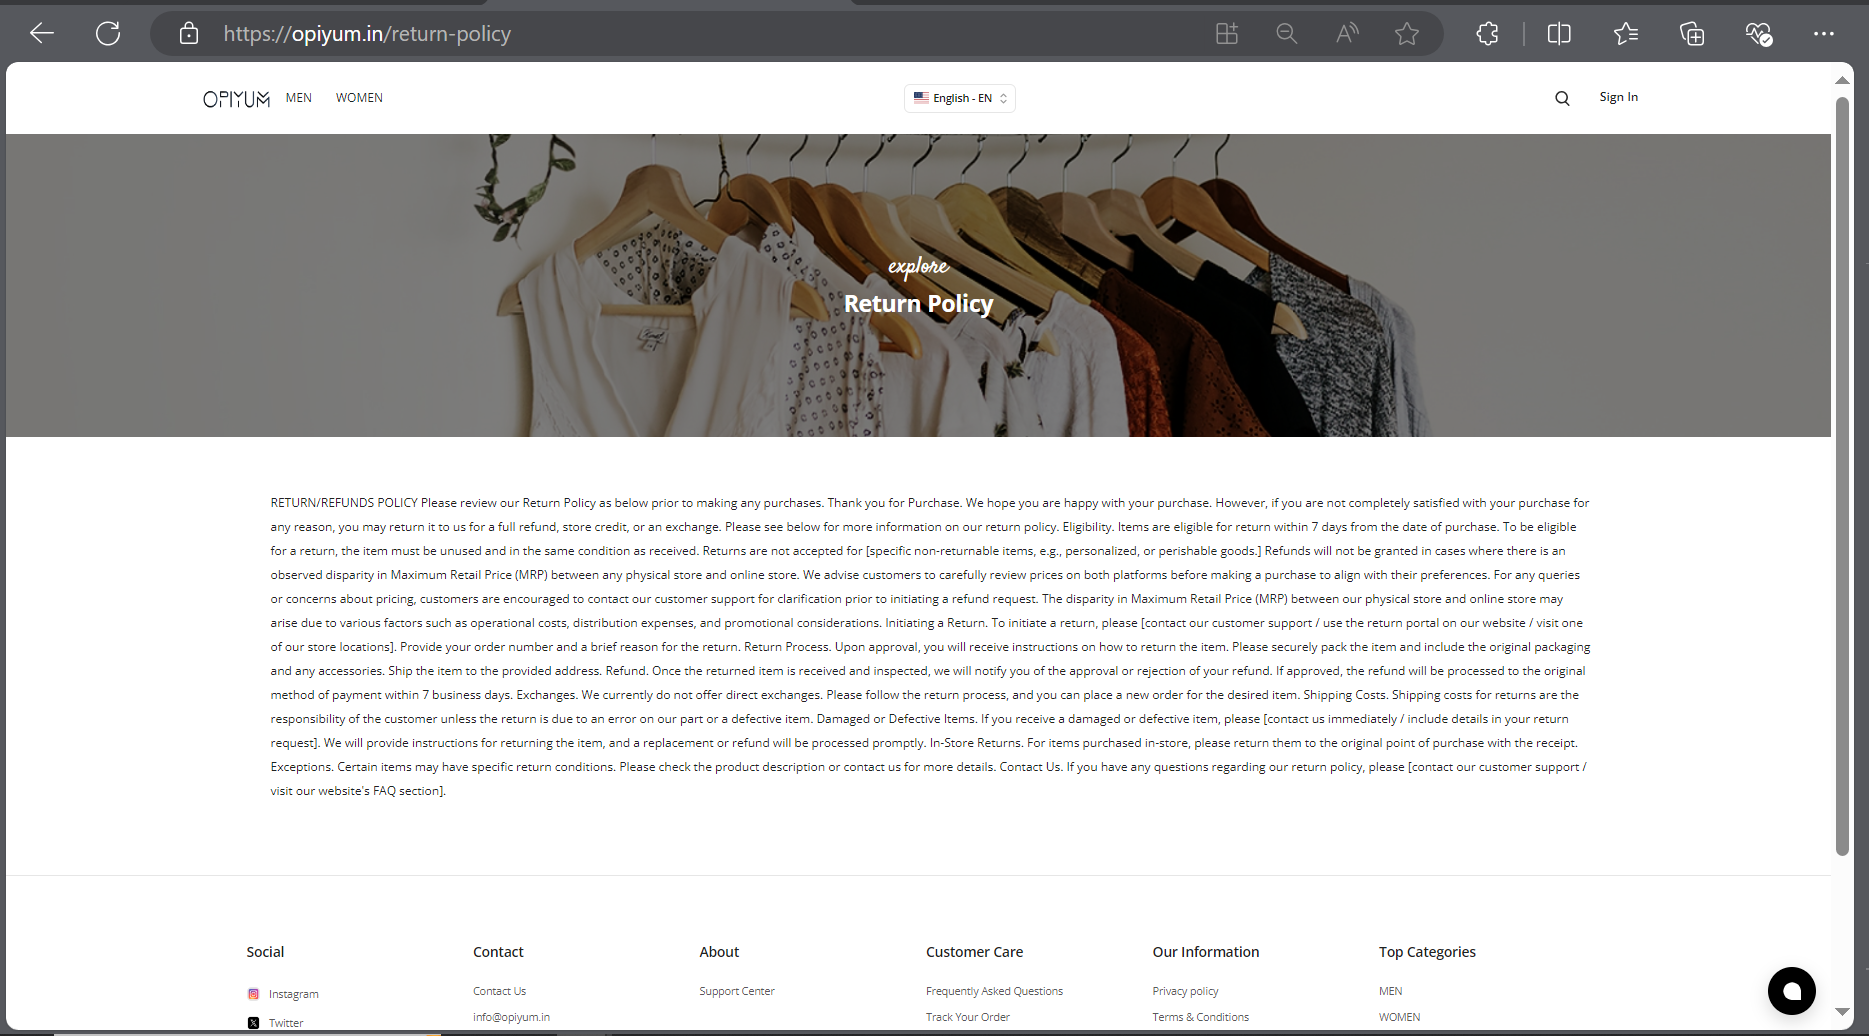
Task: Click the Social footer heading
Action: click(265, 952)
